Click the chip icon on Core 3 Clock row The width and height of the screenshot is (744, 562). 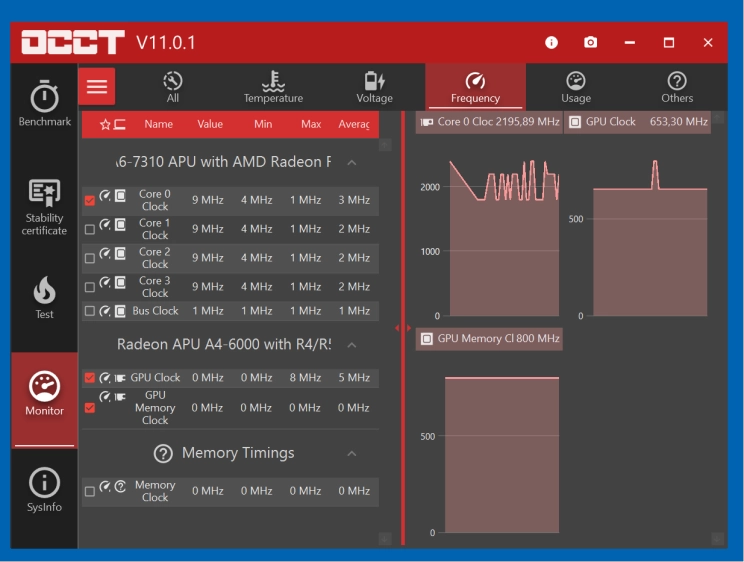click(x=121, y=283)
